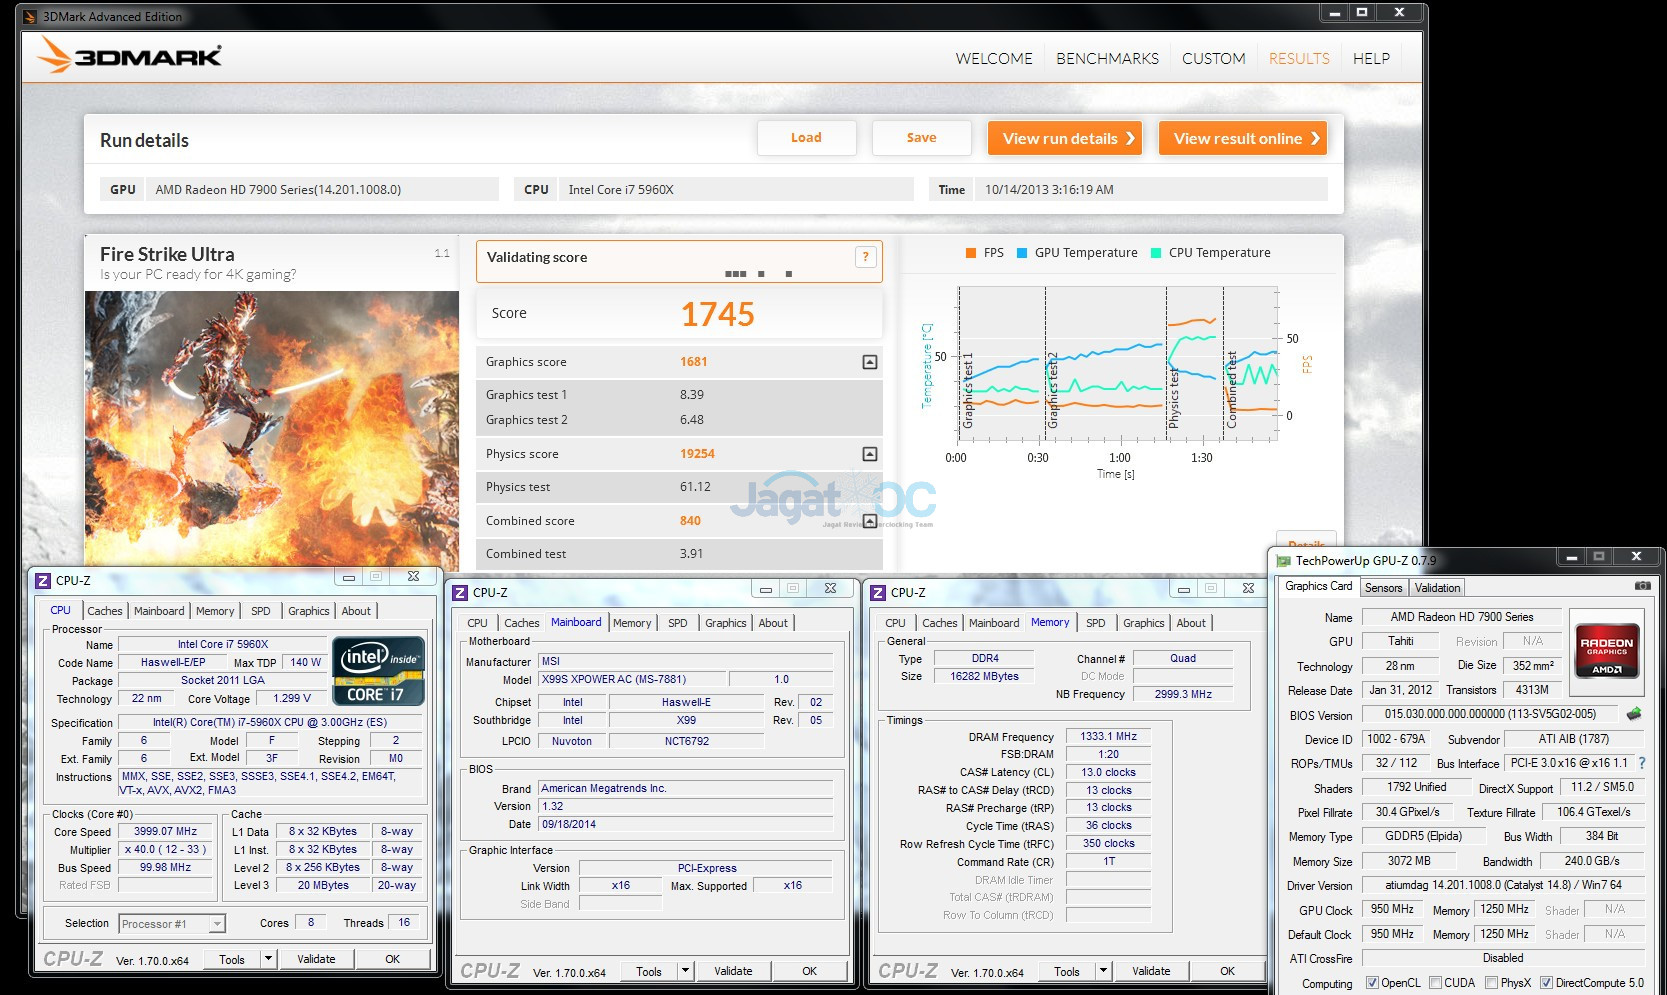
Task: Click the GPU-Z title bar app icon
Action: 1284,561
